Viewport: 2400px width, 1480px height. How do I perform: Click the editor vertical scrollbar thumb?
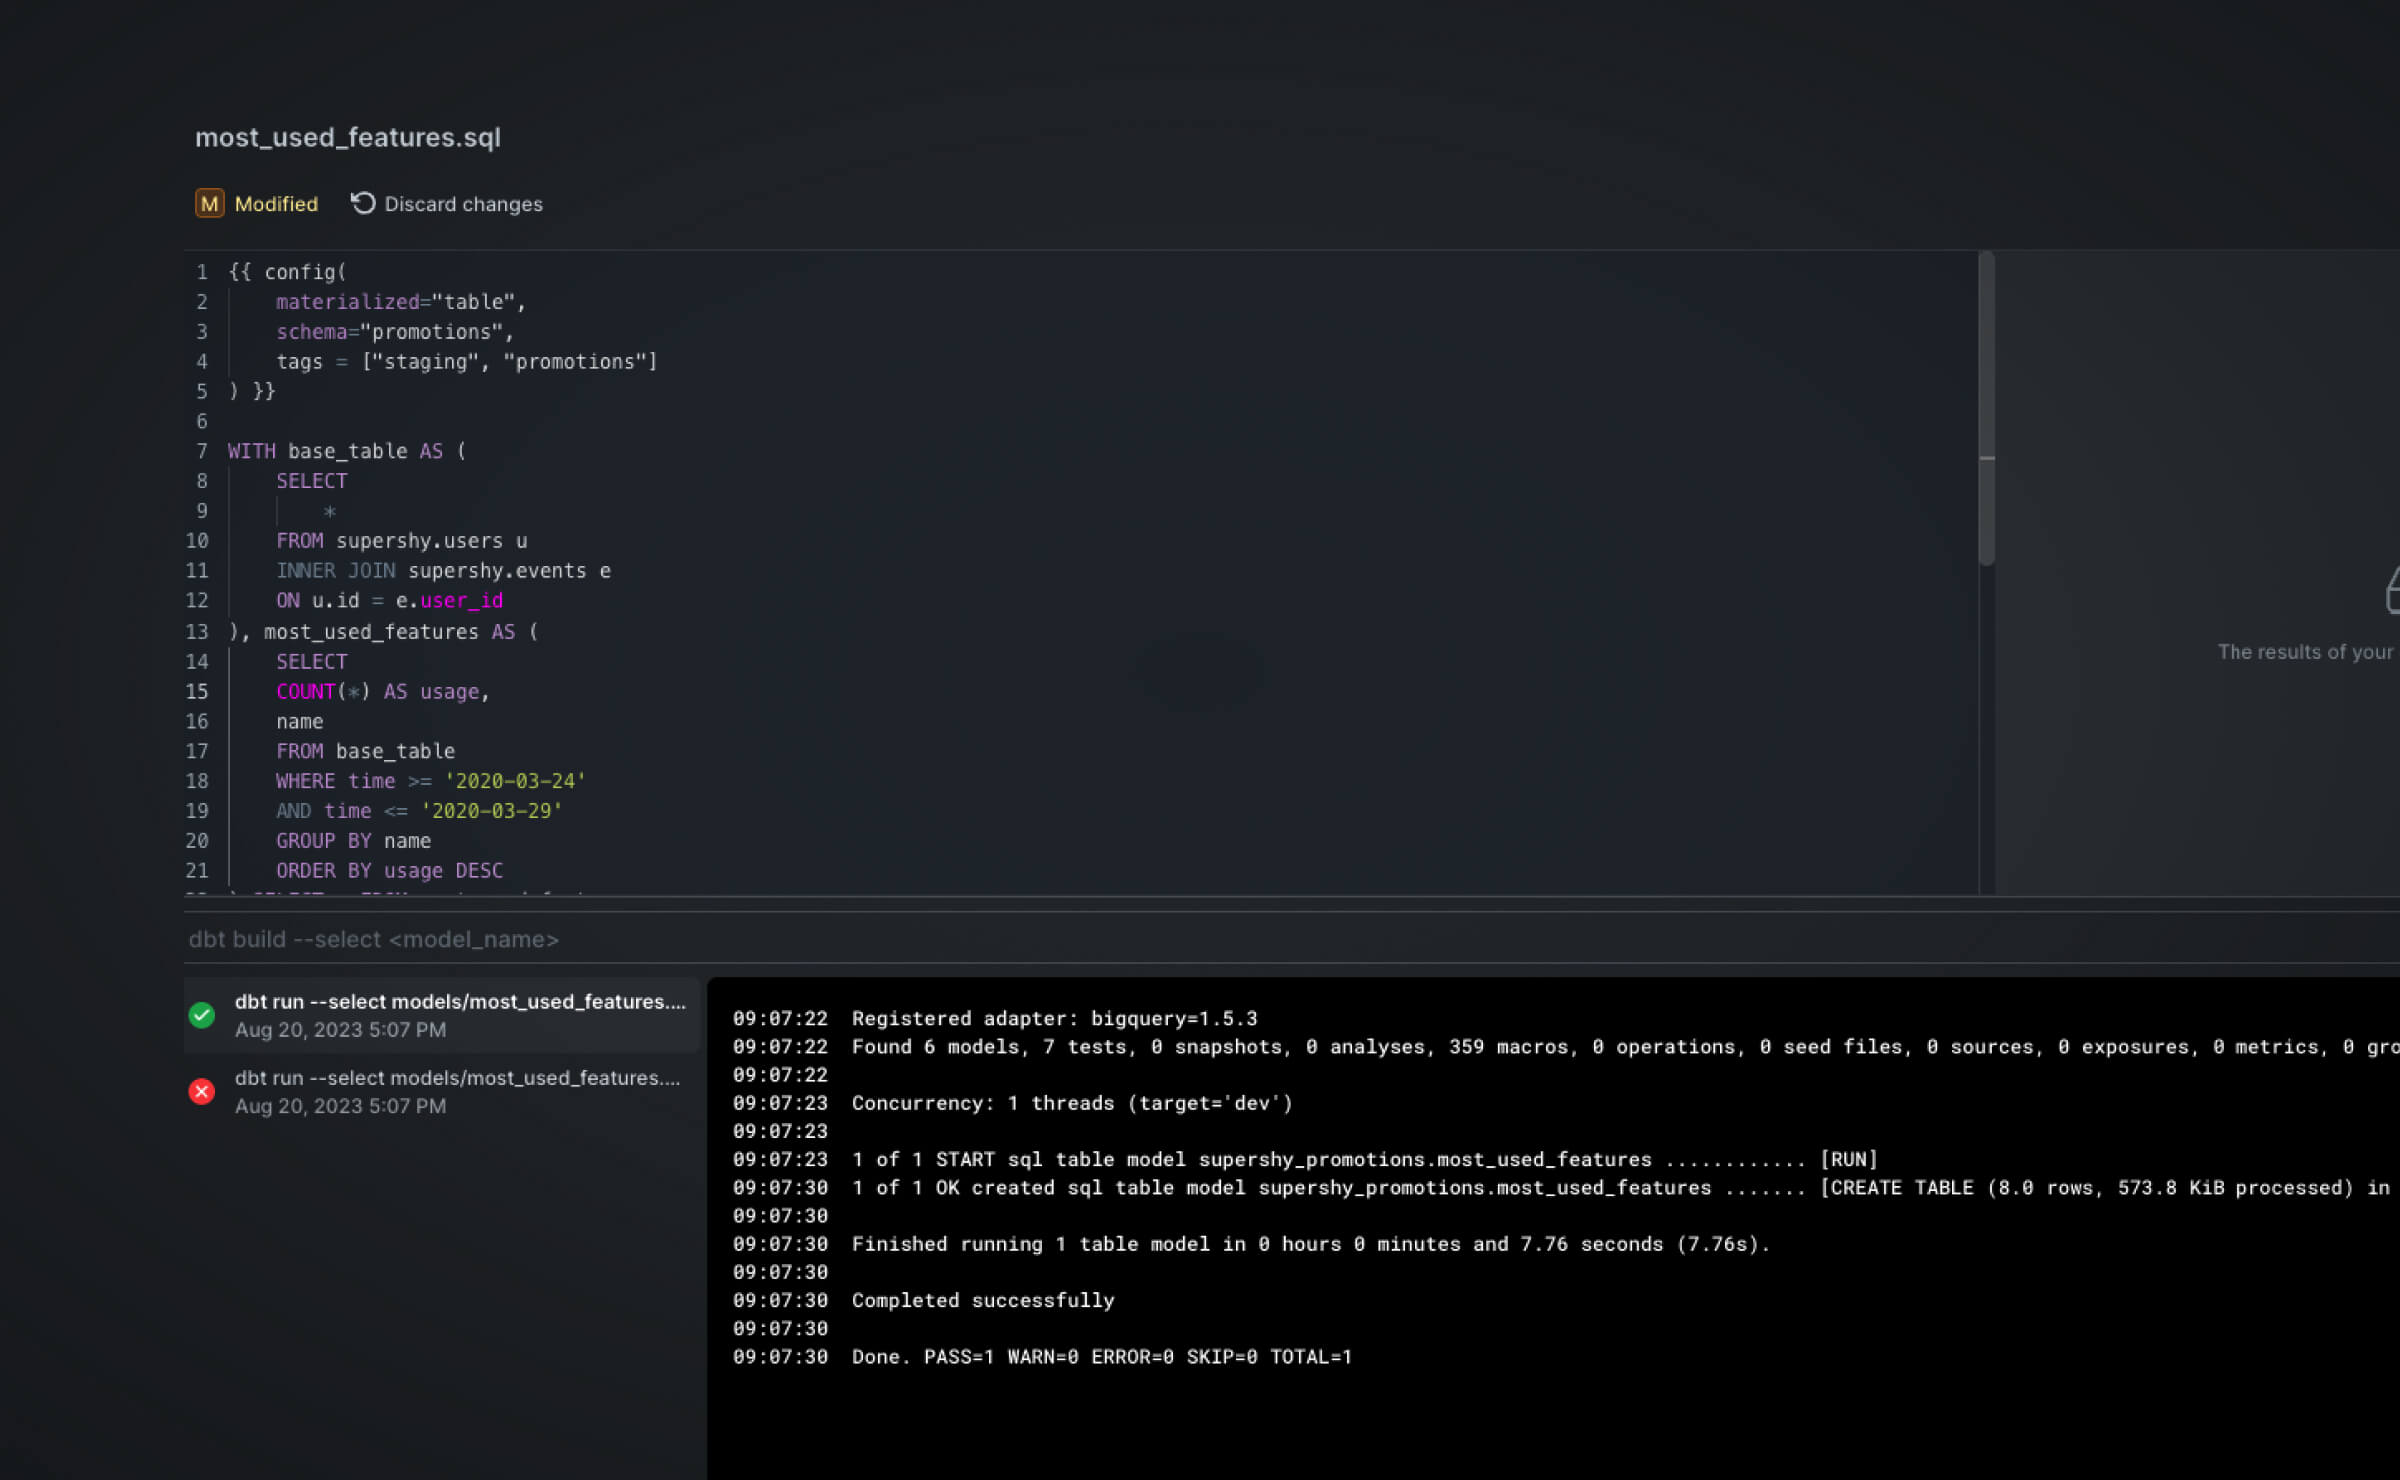(x=1986, y=410)
